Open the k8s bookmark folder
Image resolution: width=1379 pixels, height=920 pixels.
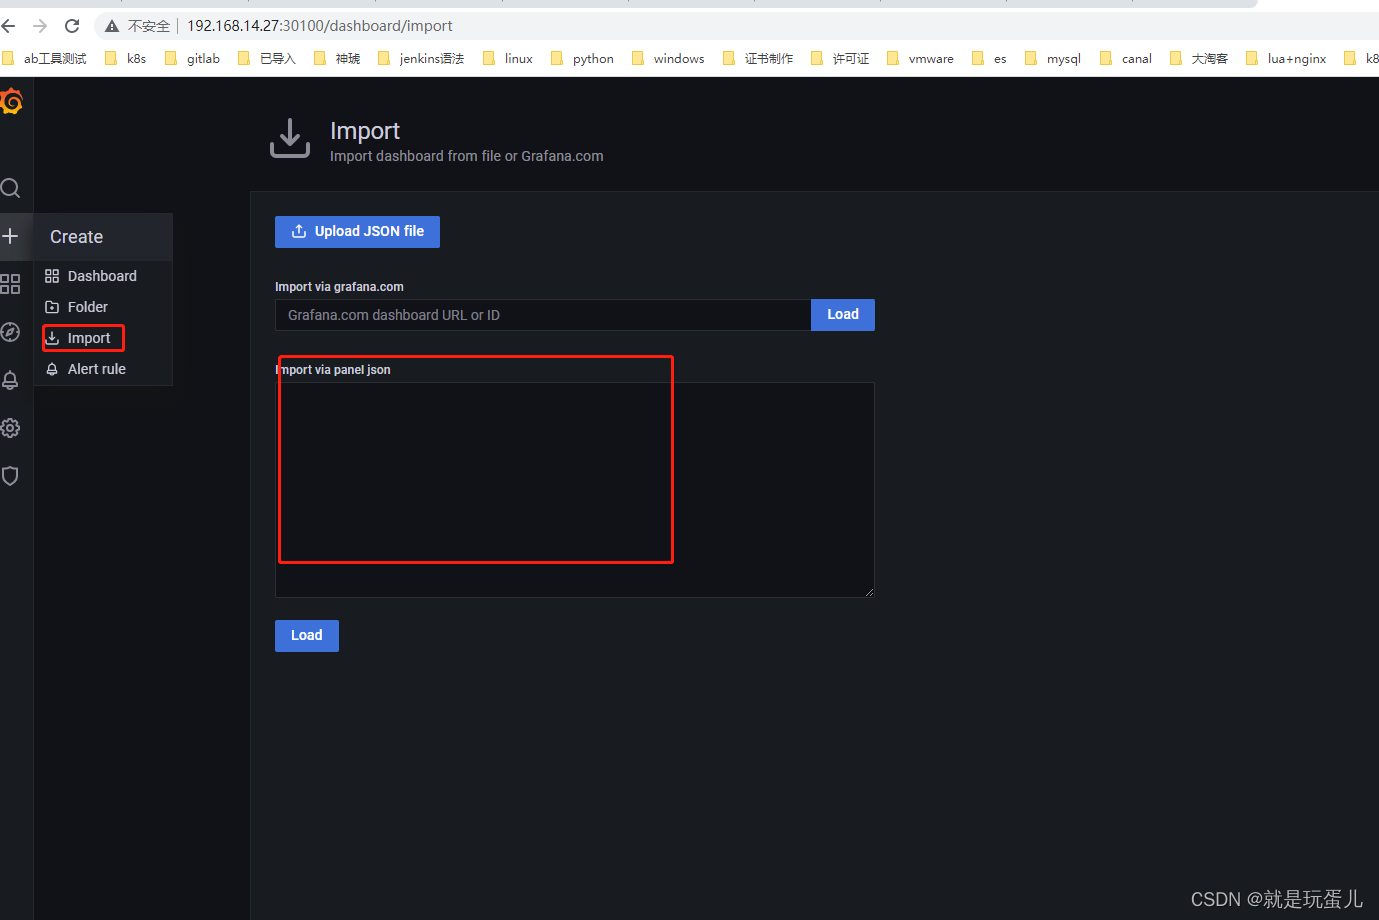[x=126, y=59]
